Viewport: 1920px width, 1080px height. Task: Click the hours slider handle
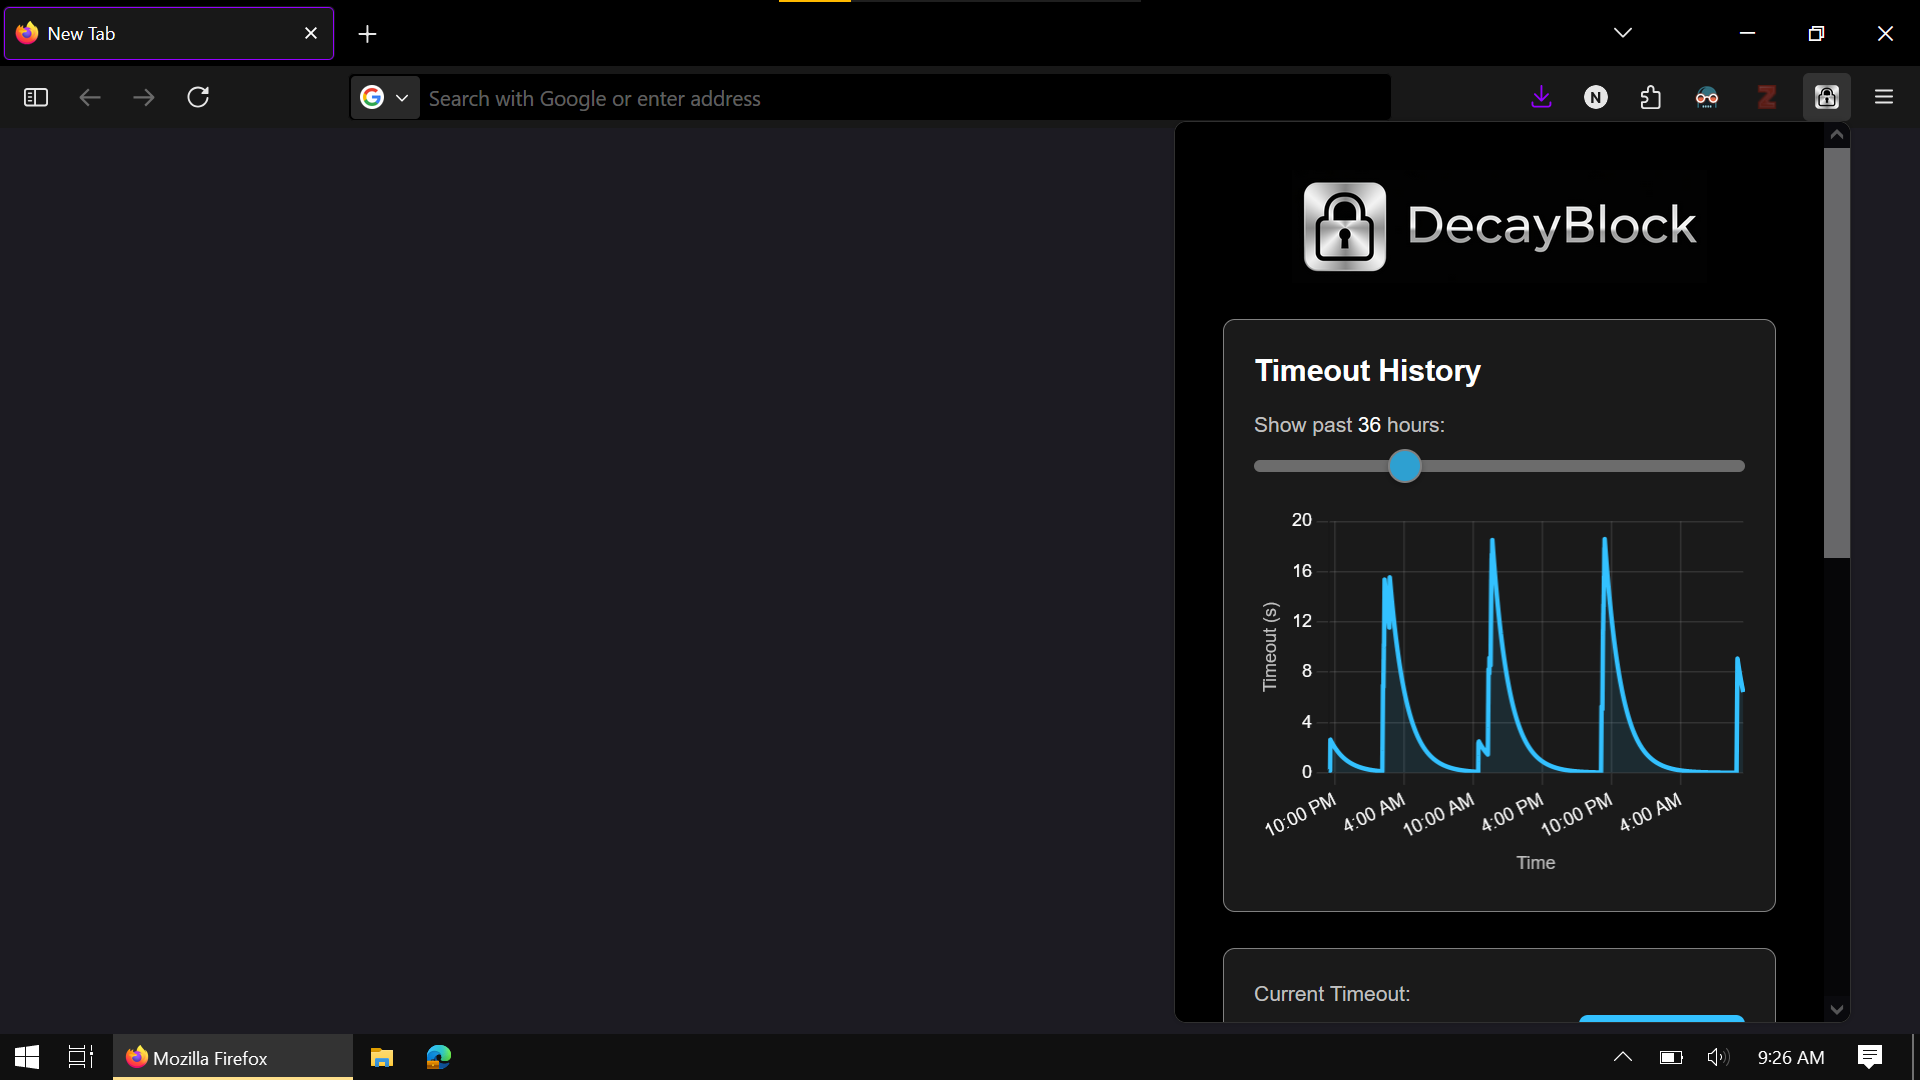tap(1405, 466)
